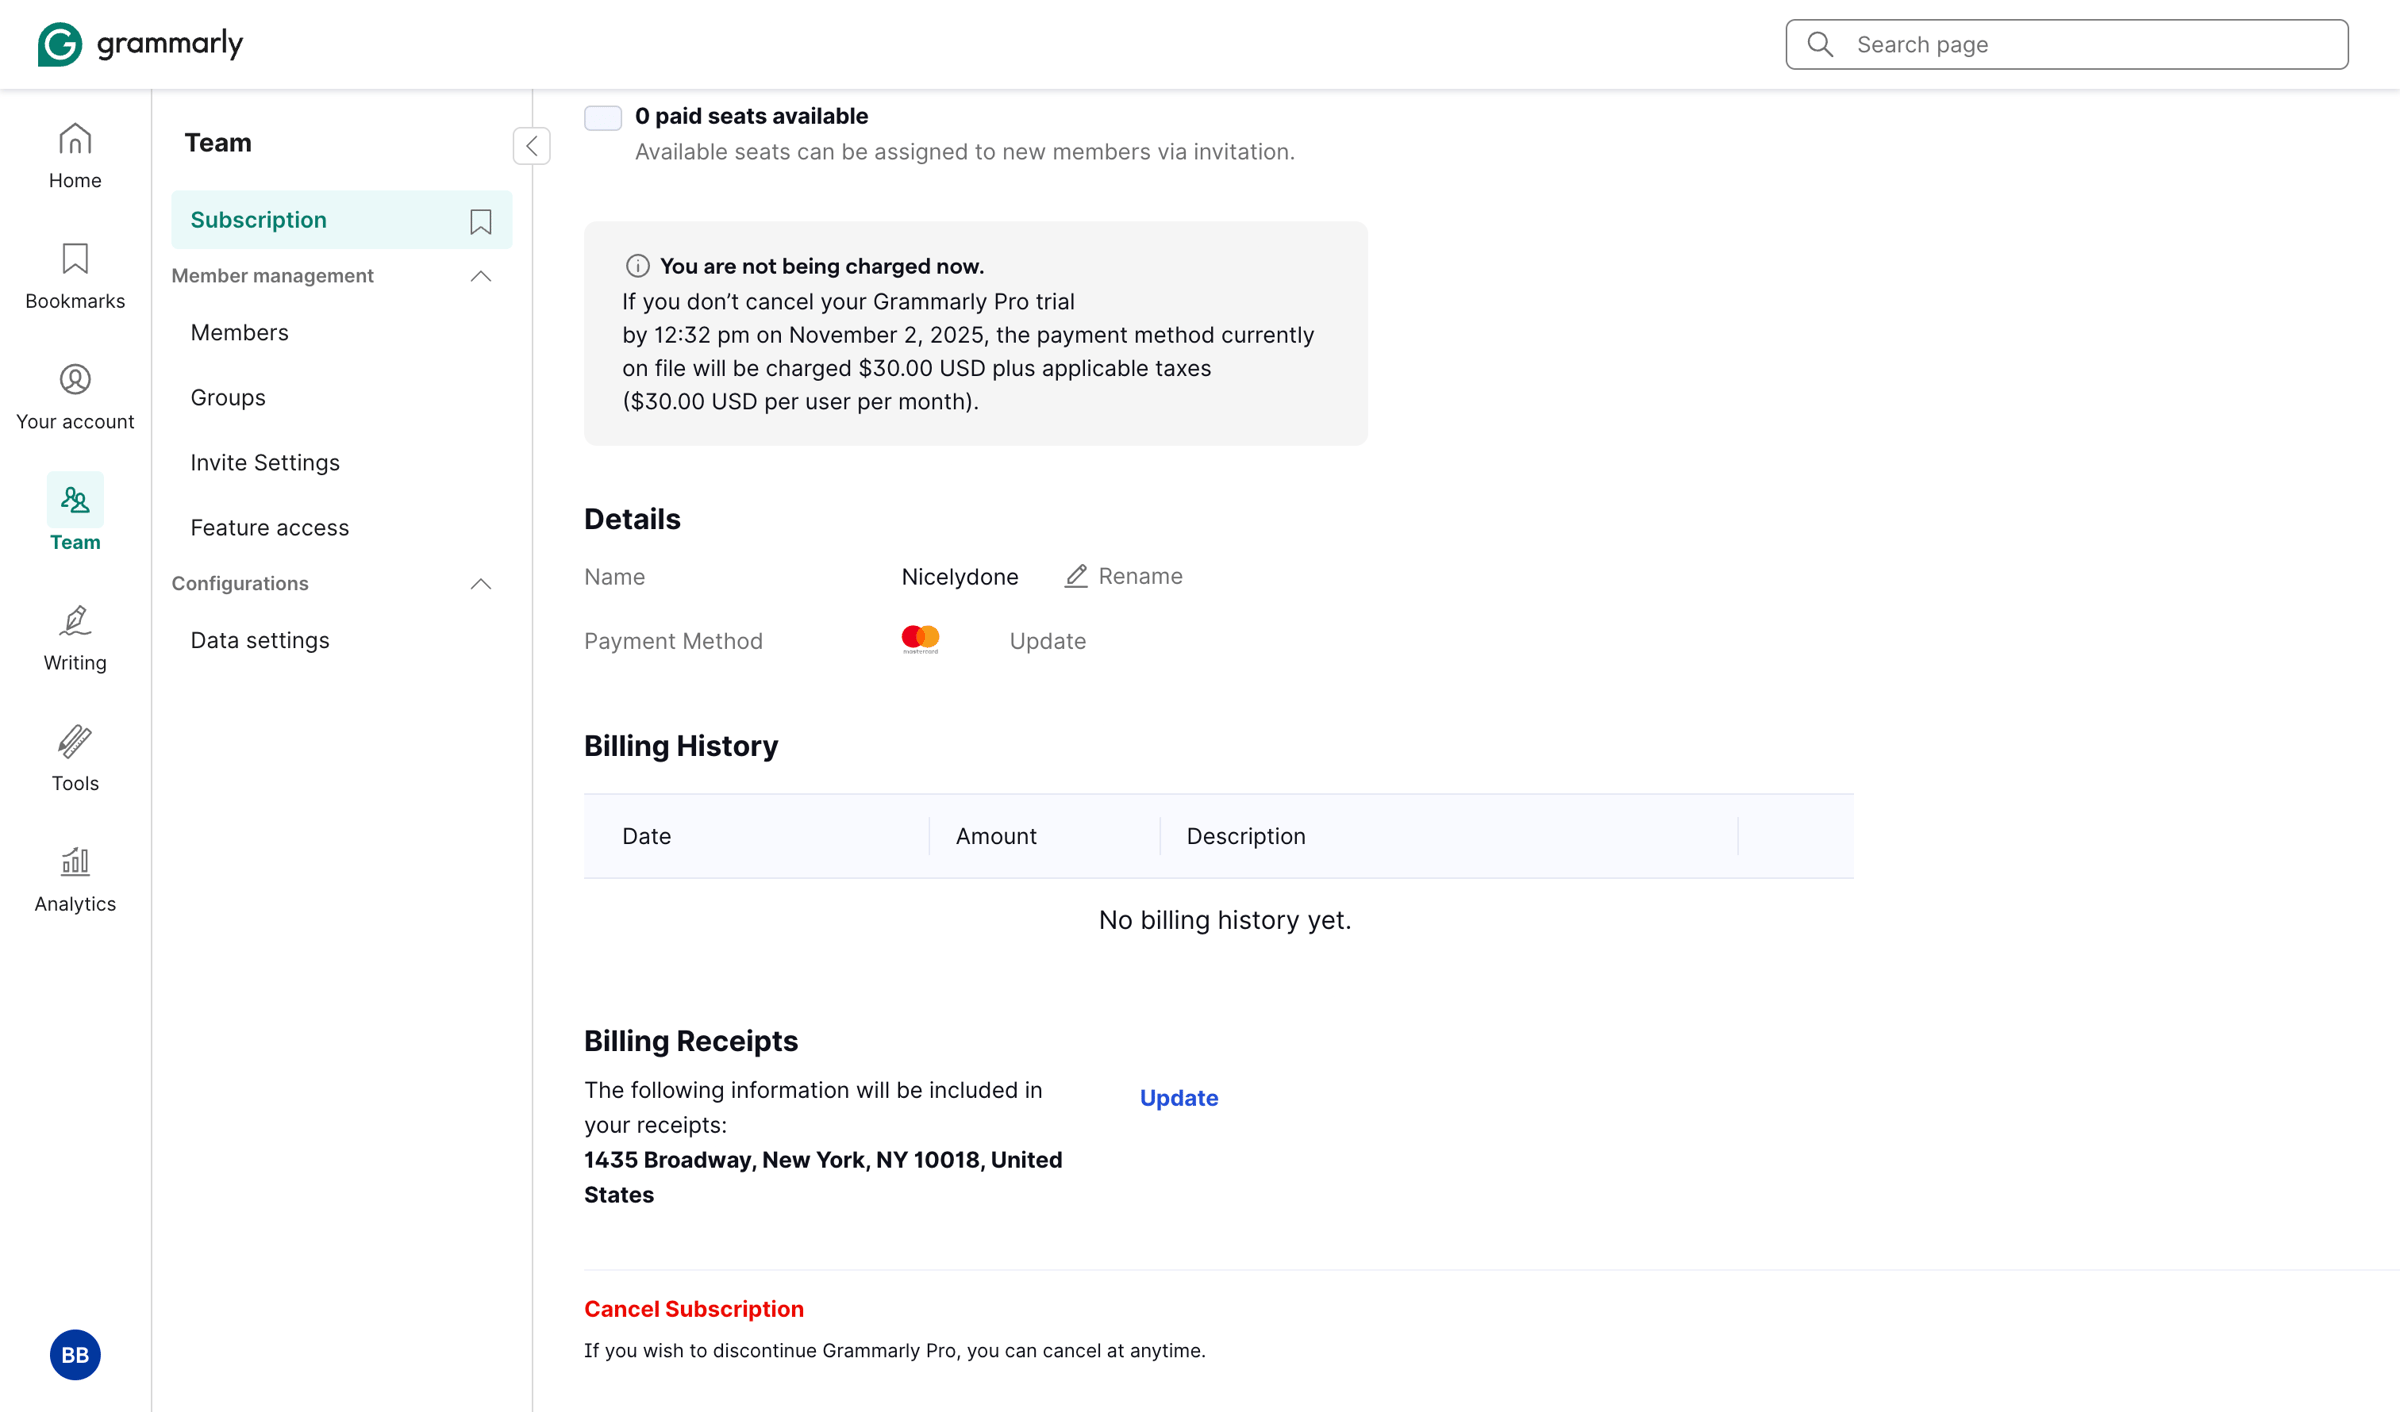This screenshot has height=1412, width=2400.
Task: Open the Analytics section
Action: click(x=75, y=880)
